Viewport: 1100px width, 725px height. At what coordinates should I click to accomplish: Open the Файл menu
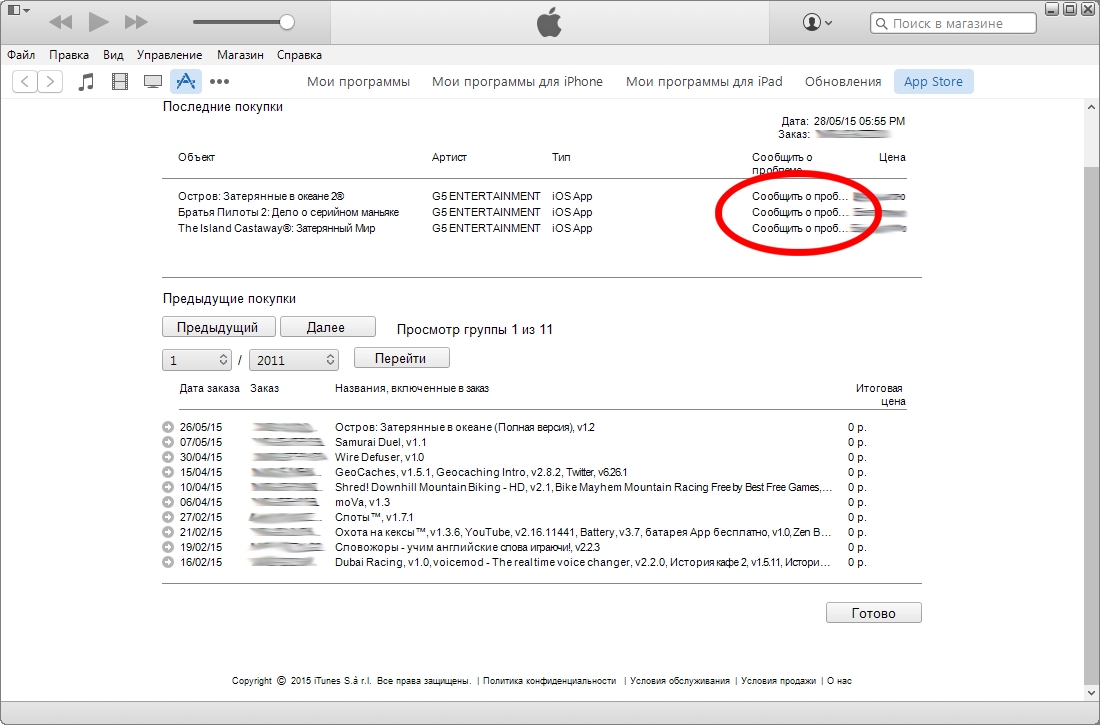[x=21, y=55]
